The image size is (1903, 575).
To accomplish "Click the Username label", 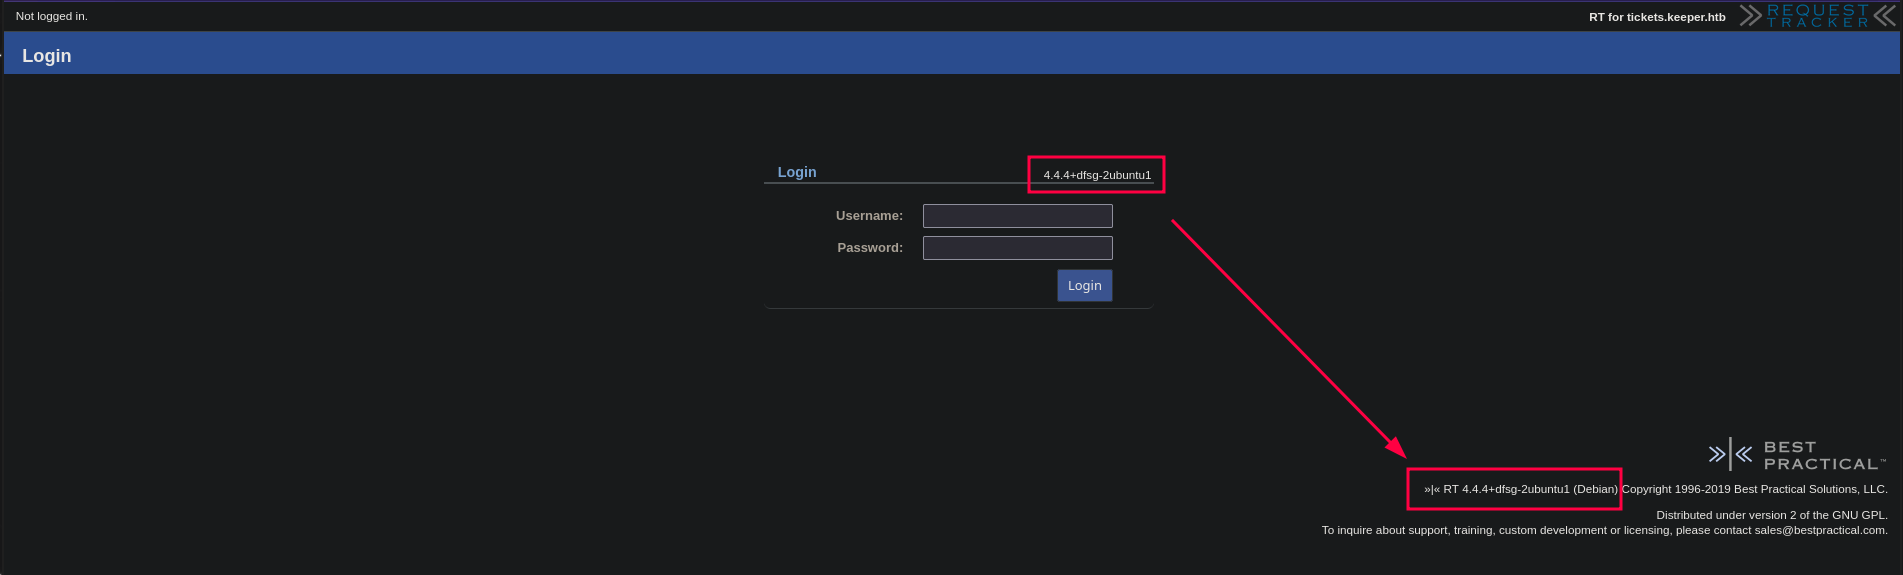I will [x=868, y=216].
